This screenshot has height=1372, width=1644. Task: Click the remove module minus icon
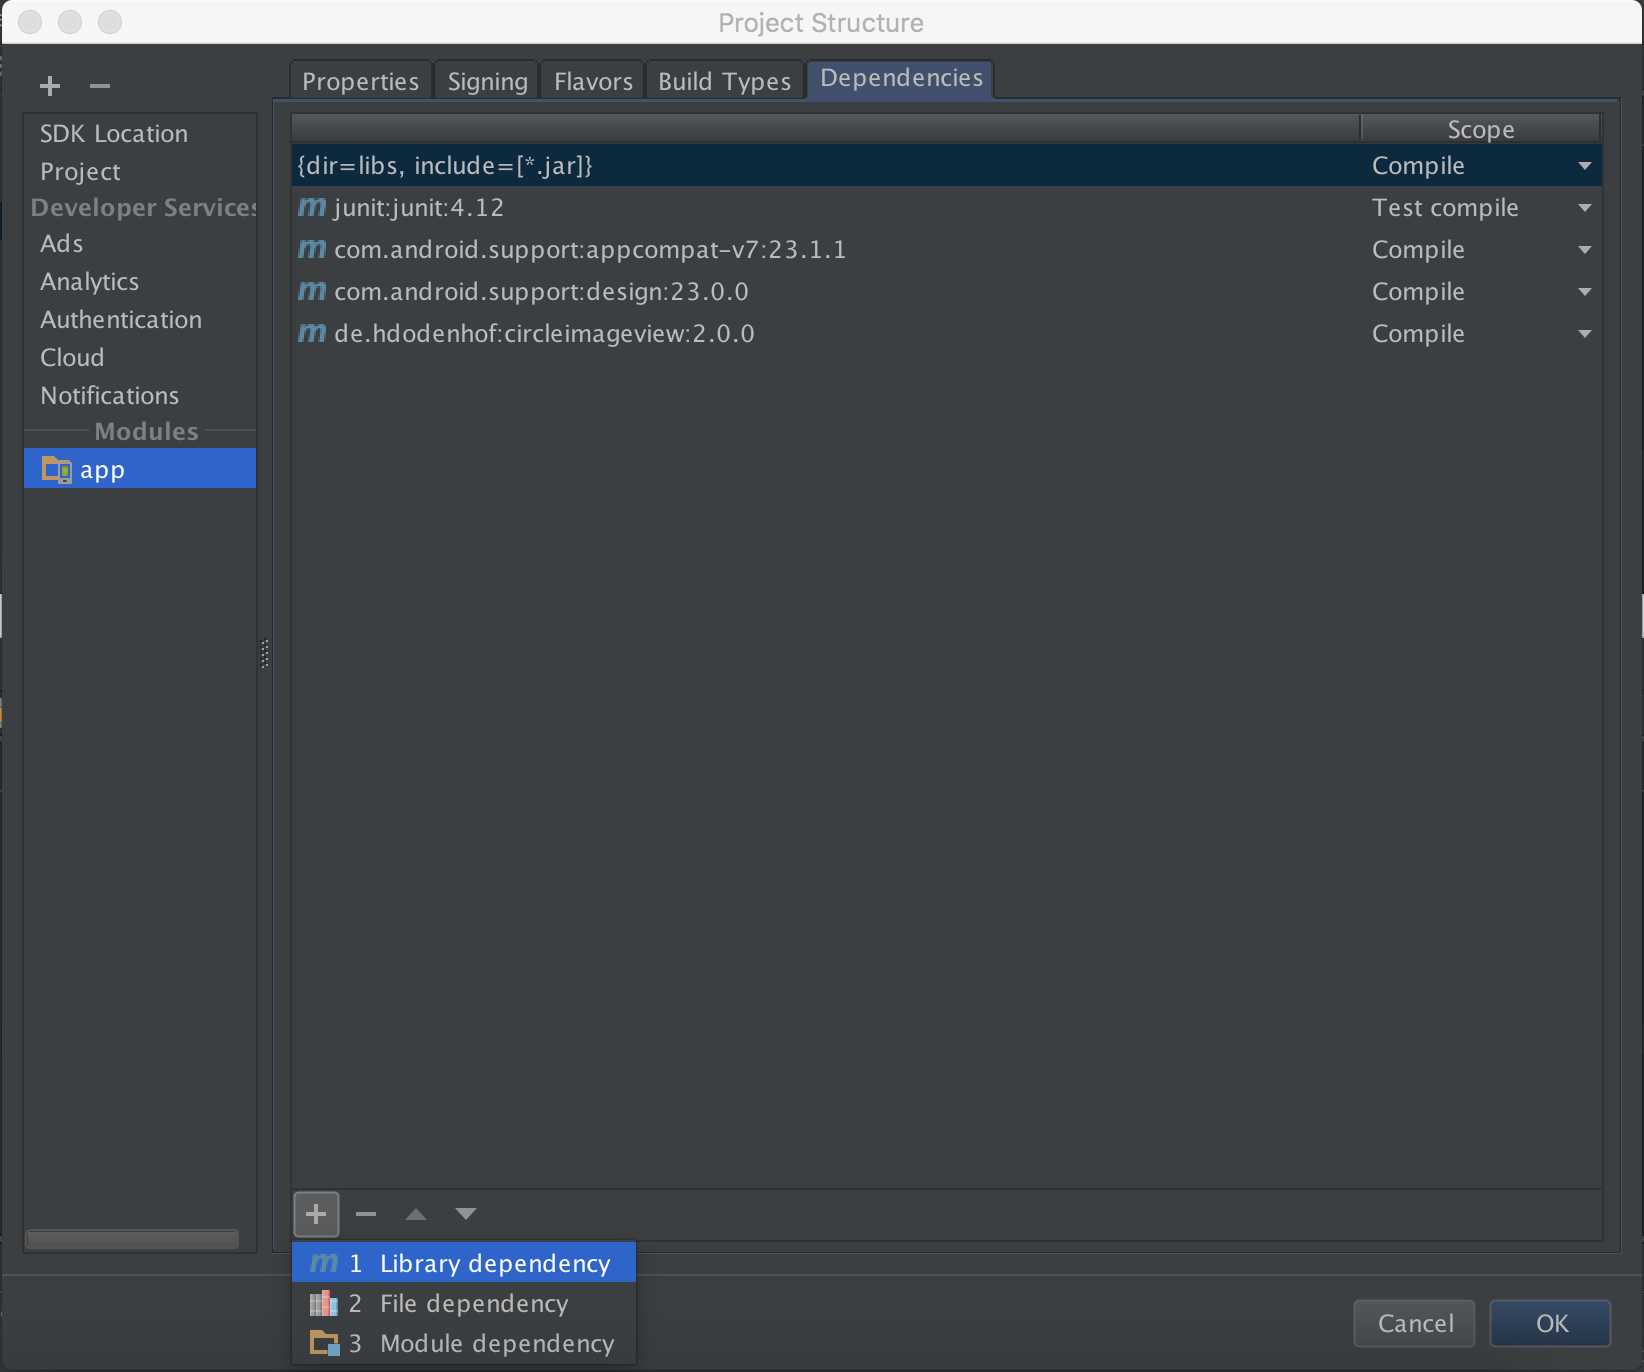coord(100,86)
